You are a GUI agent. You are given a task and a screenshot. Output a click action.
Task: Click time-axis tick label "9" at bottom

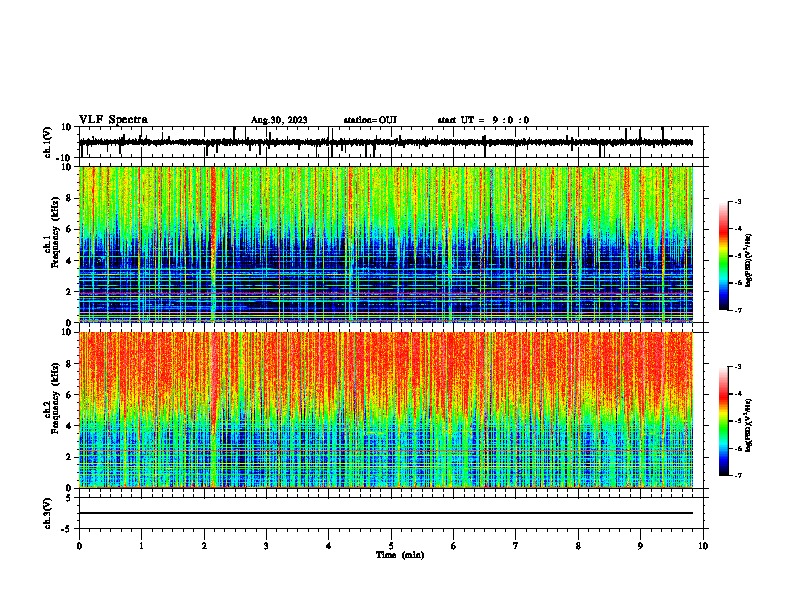click(640, 546)
